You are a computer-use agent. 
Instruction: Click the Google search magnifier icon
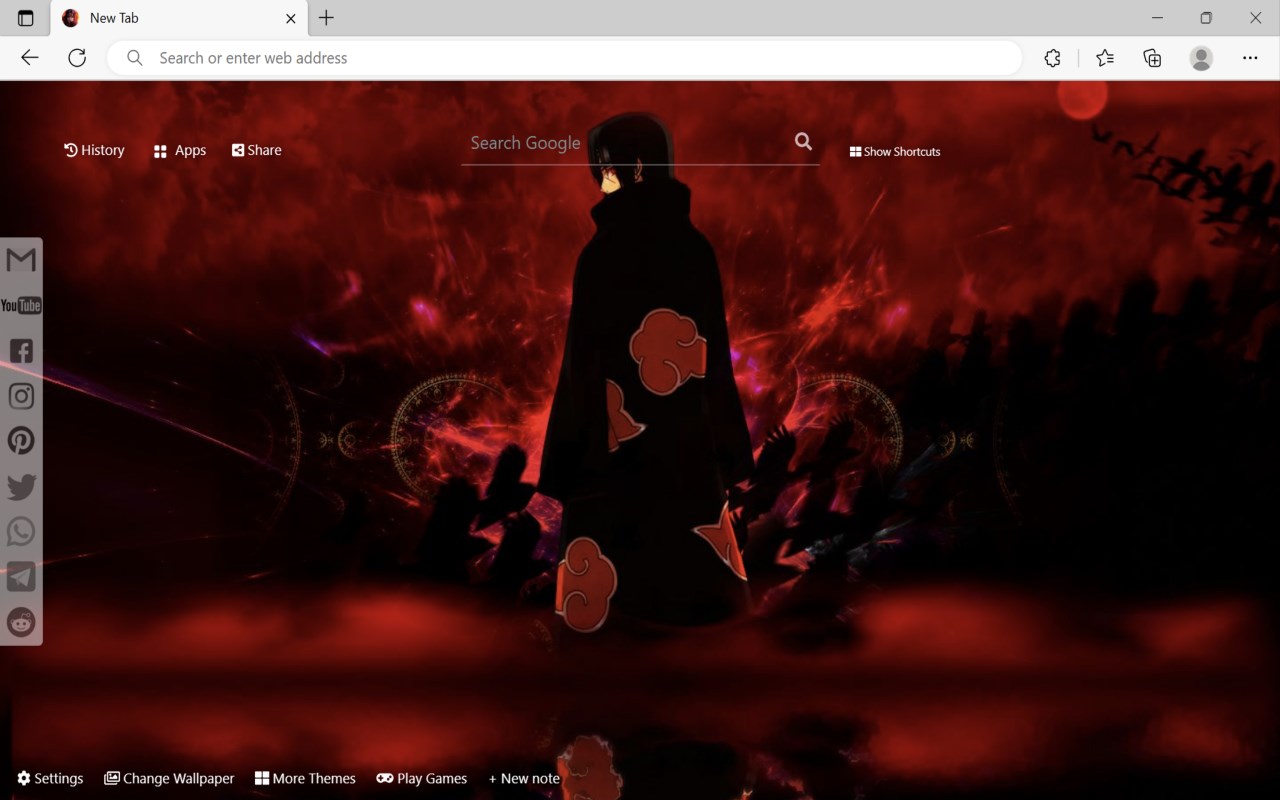803,142
